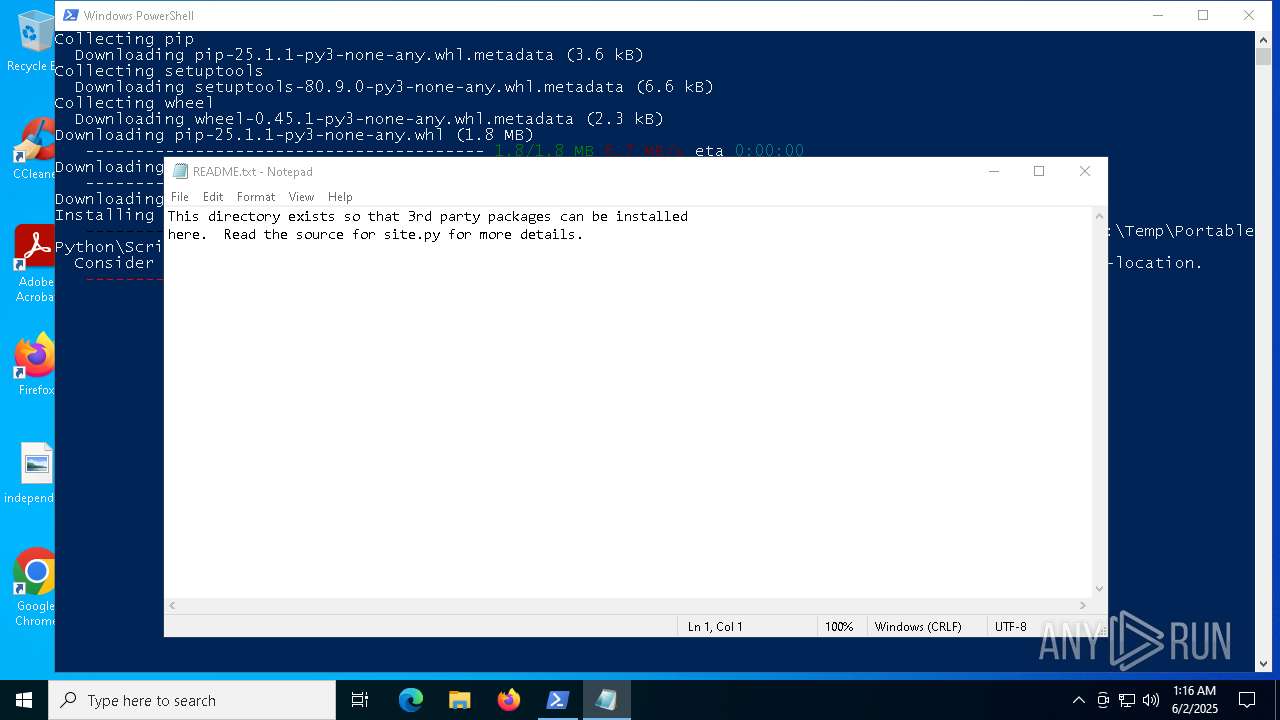Minimize the PowerShell window
The image size is (1280, 720).
1158,15
